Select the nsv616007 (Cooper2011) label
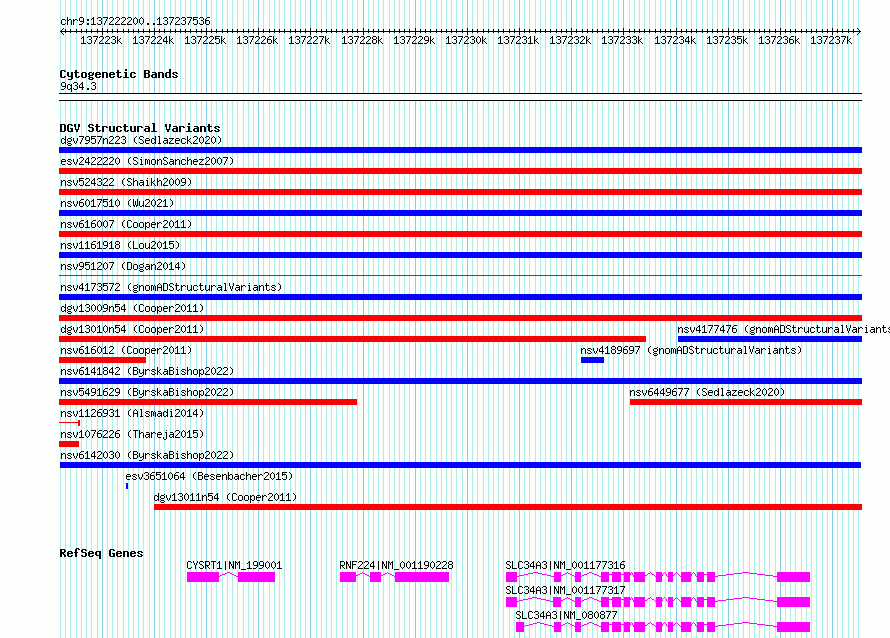 pyautogui.click(x=126, y=224)
